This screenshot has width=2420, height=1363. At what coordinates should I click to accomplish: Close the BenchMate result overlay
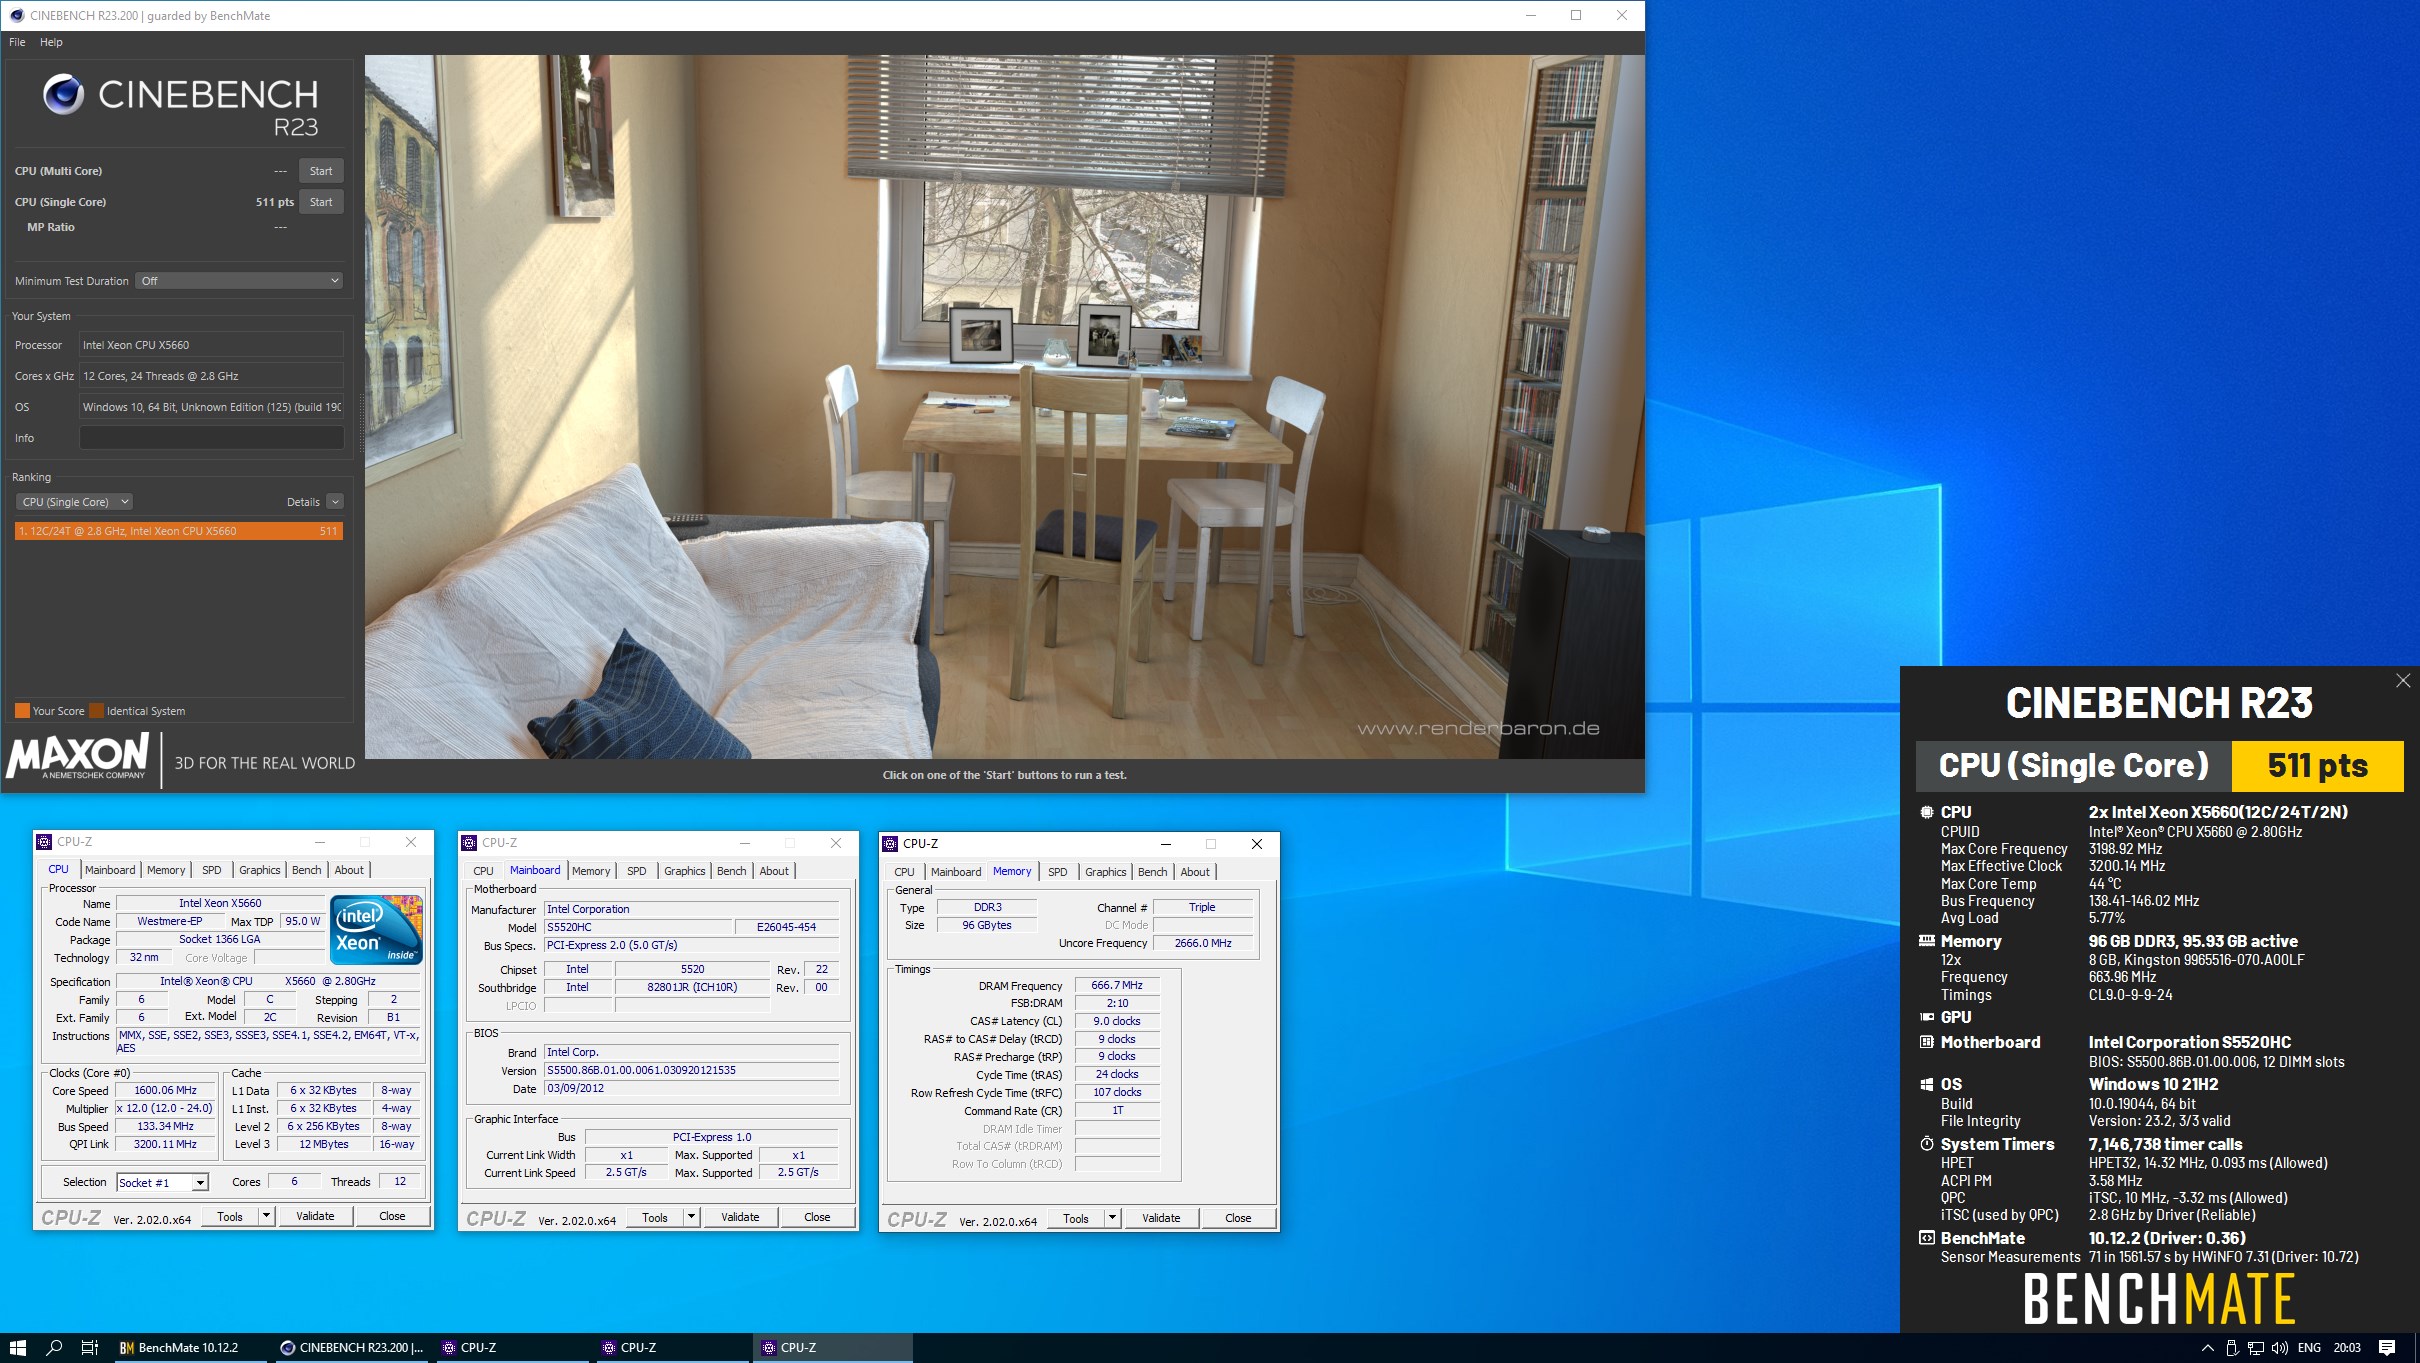pyautogui.click(x=2402, y=681)
